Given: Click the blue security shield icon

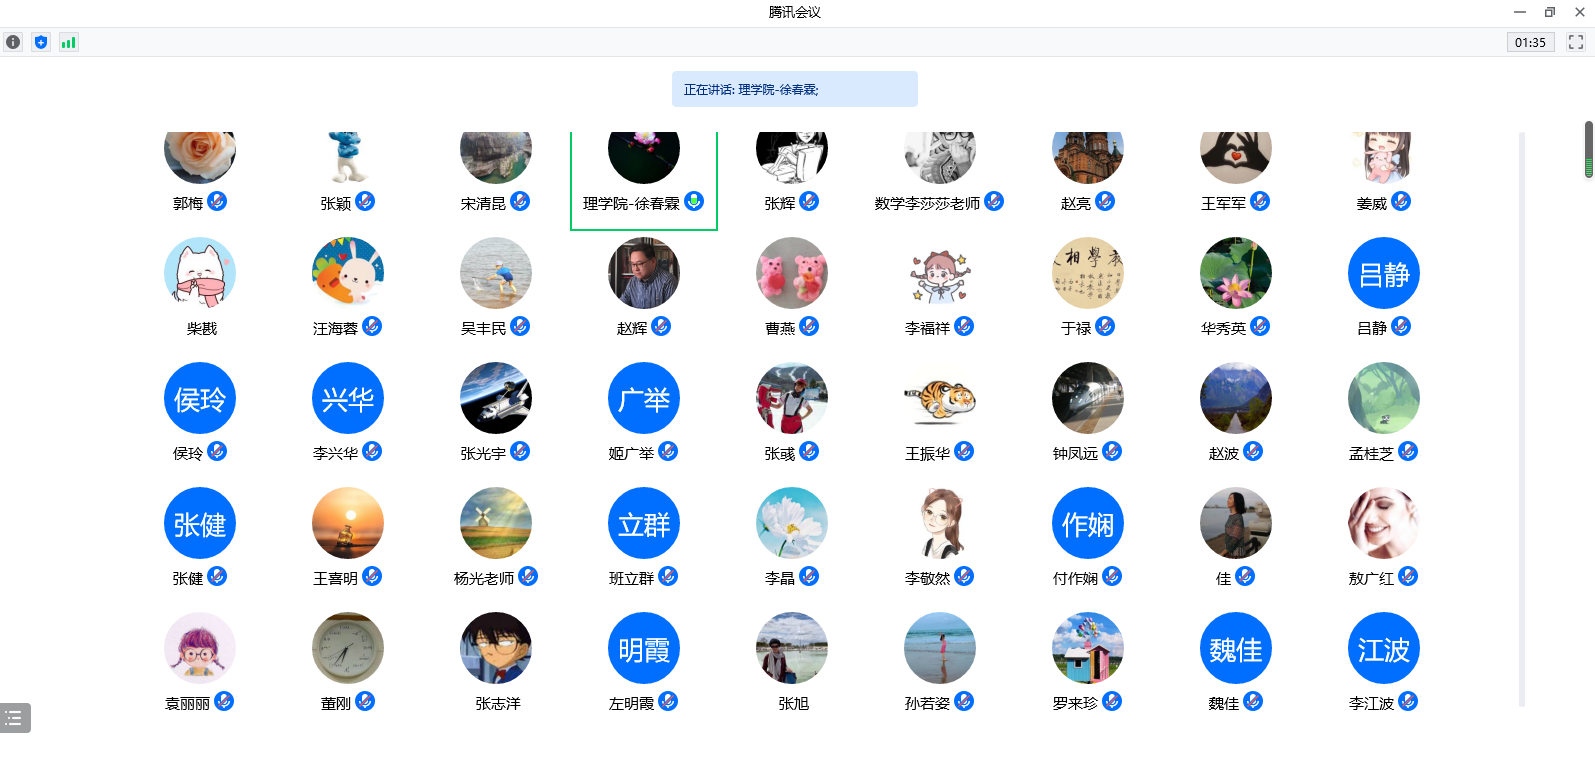Looking at the screenshot, I should (x=41, y=42).
